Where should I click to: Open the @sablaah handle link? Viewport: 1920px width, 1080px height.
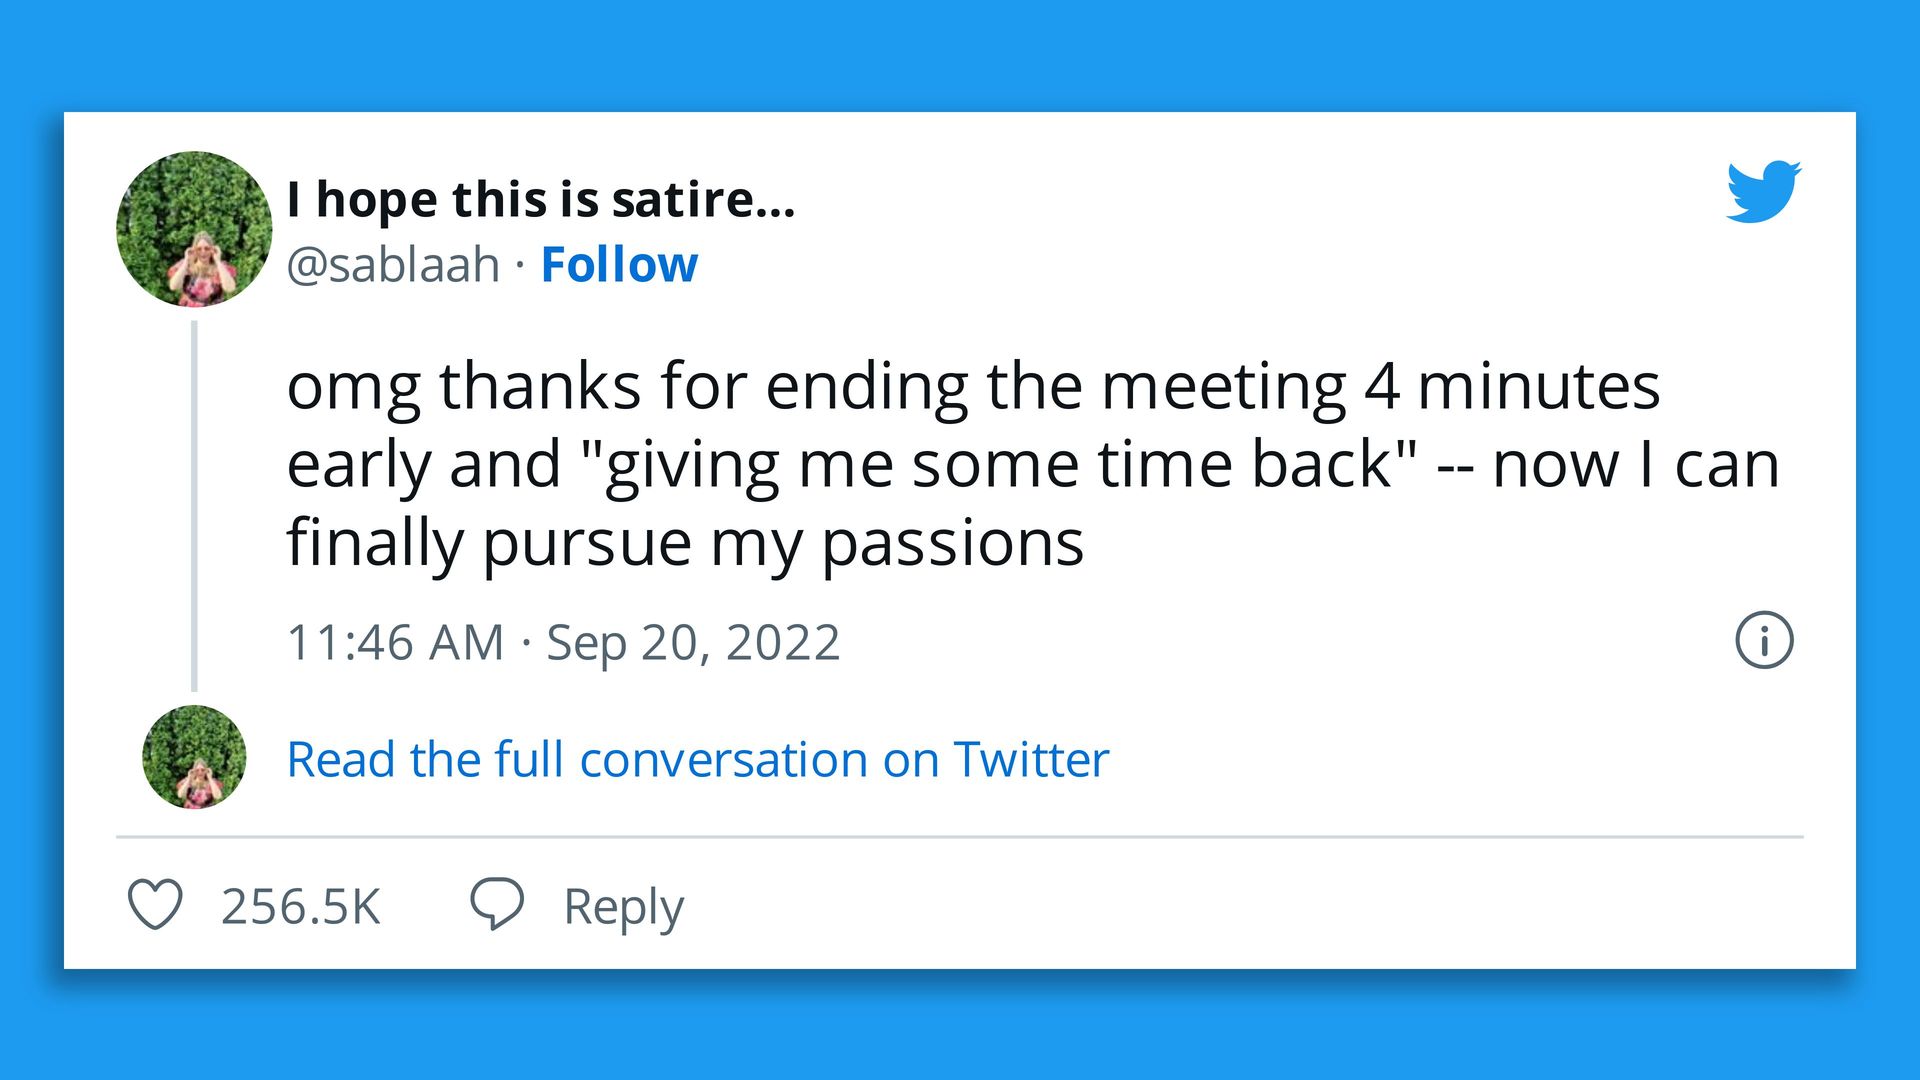click(x=393, y=265)
